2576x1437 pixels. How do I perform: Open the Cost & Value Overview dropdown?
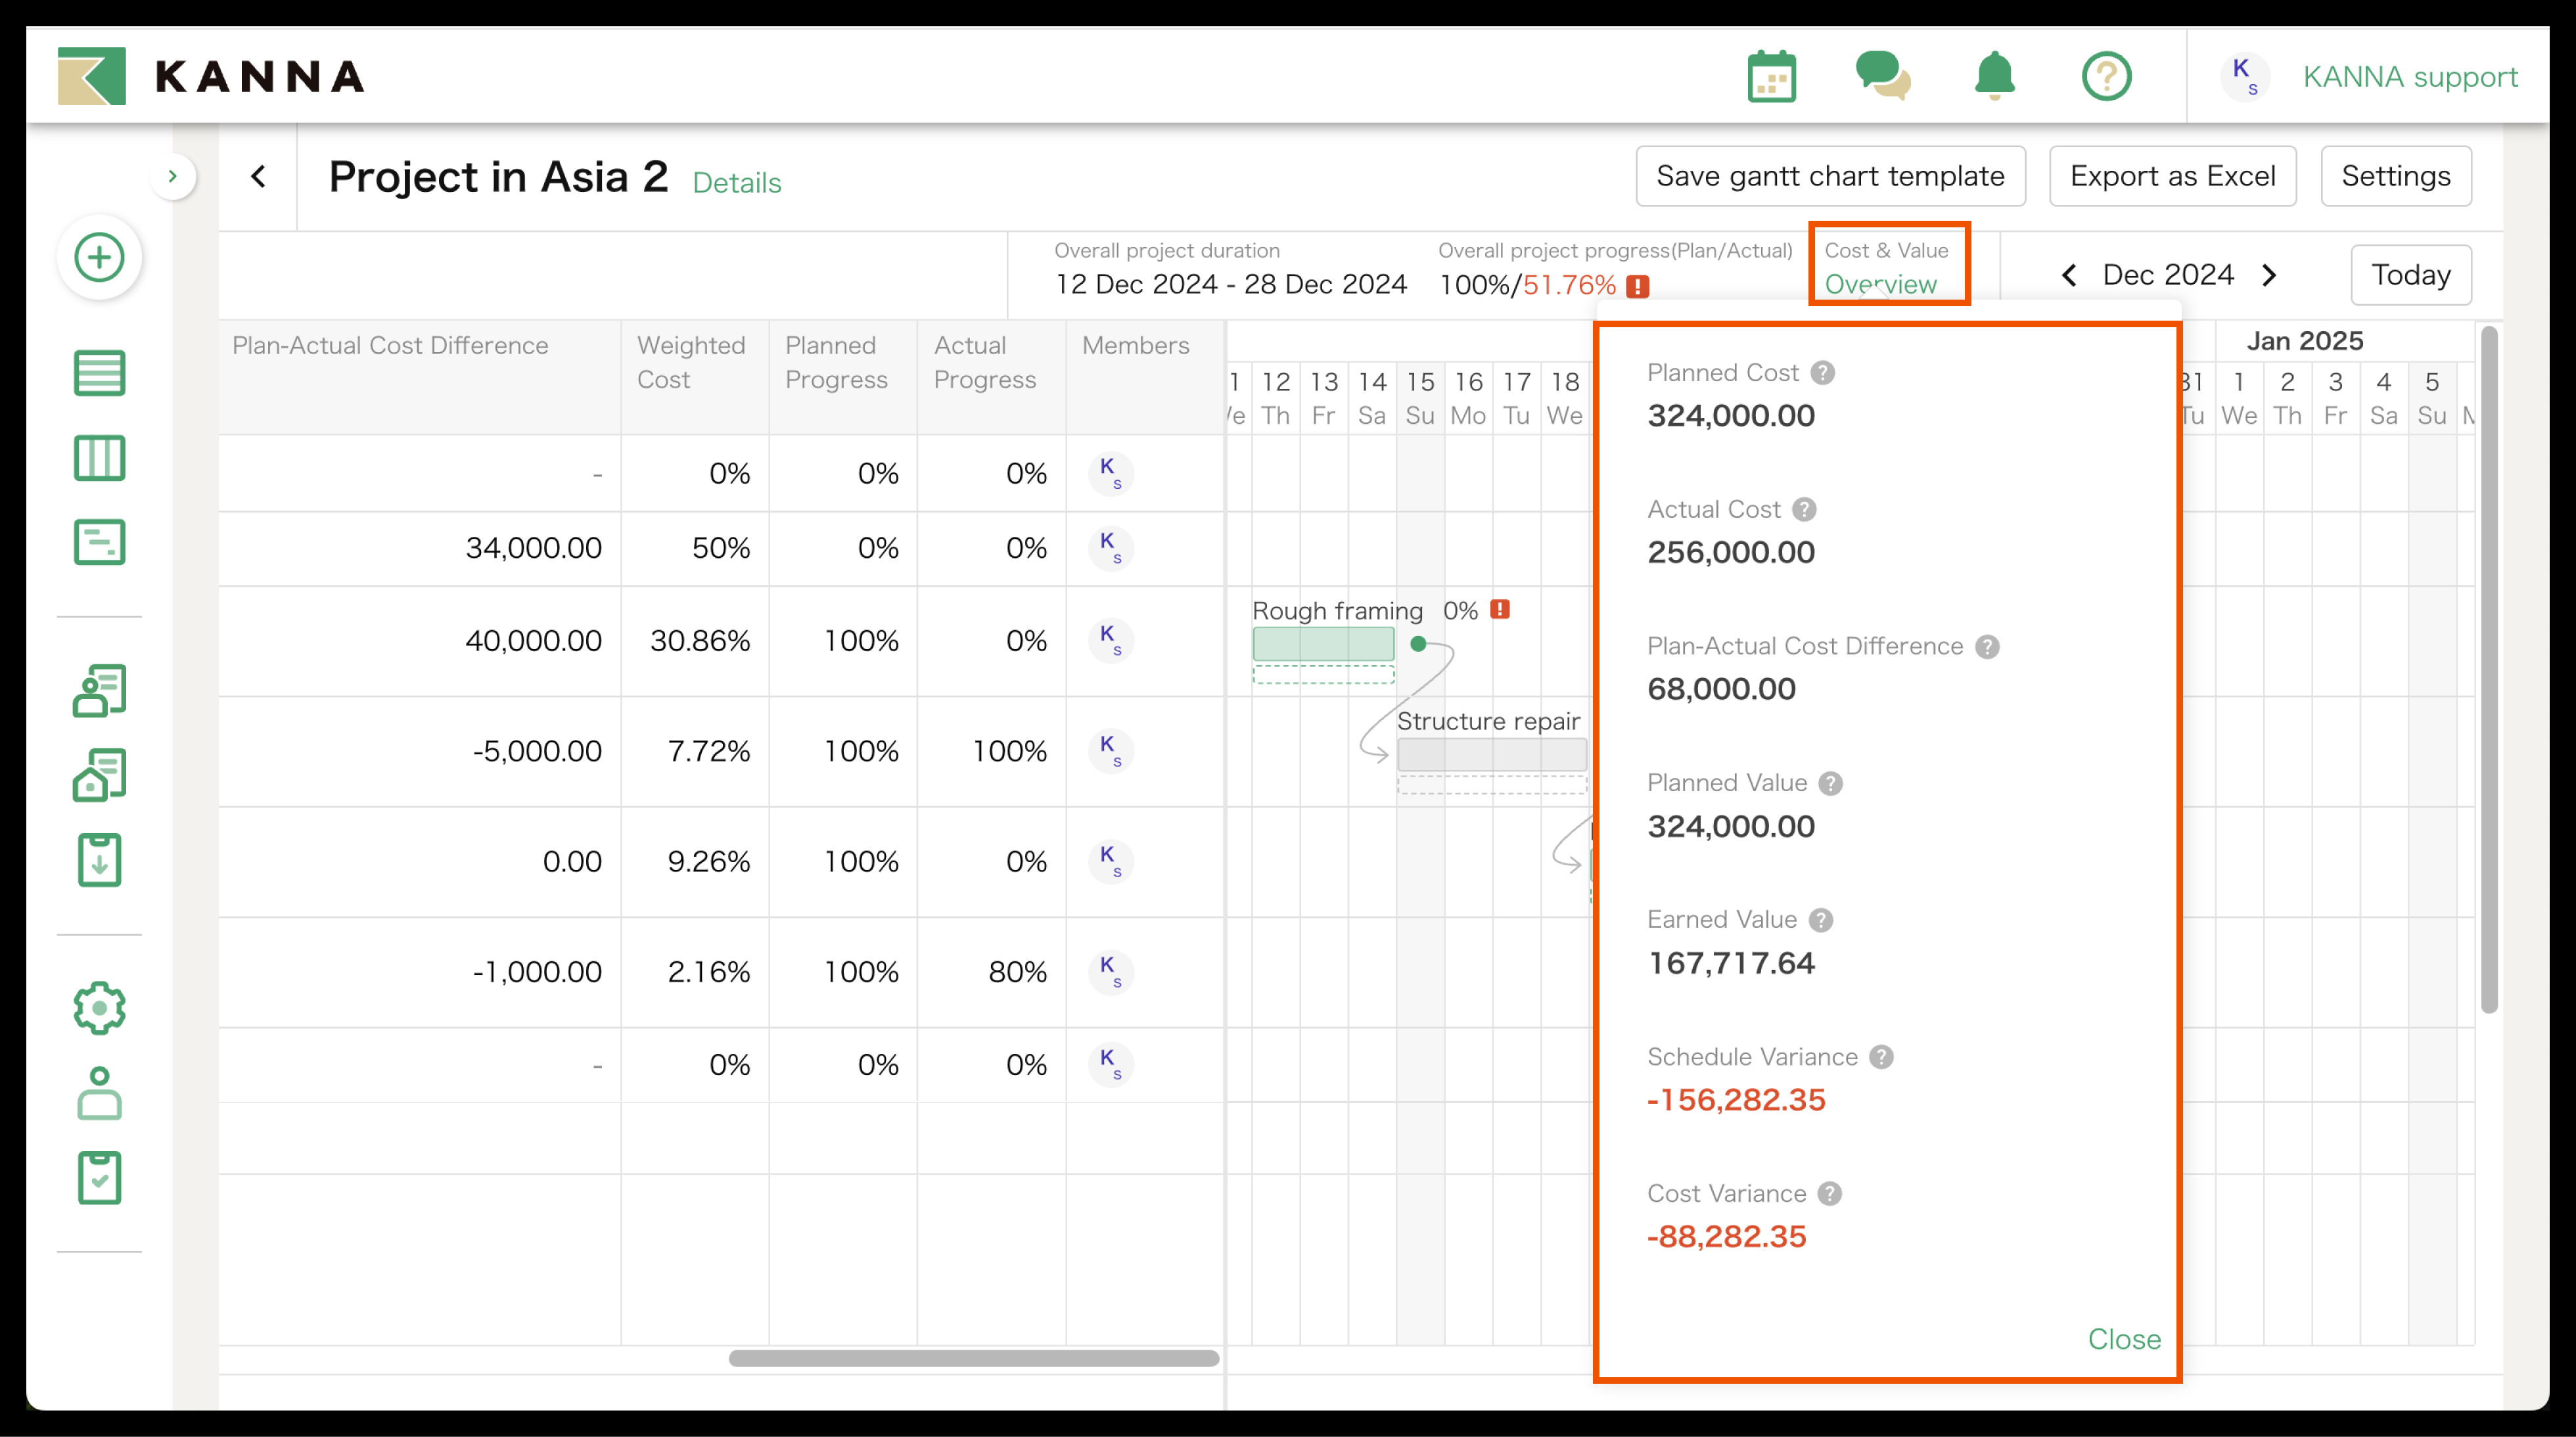pos(1880,284)
